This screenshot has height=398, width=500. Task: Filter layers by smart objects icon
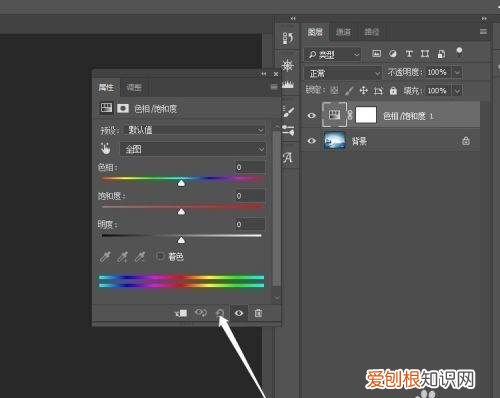tap(441, 54)
